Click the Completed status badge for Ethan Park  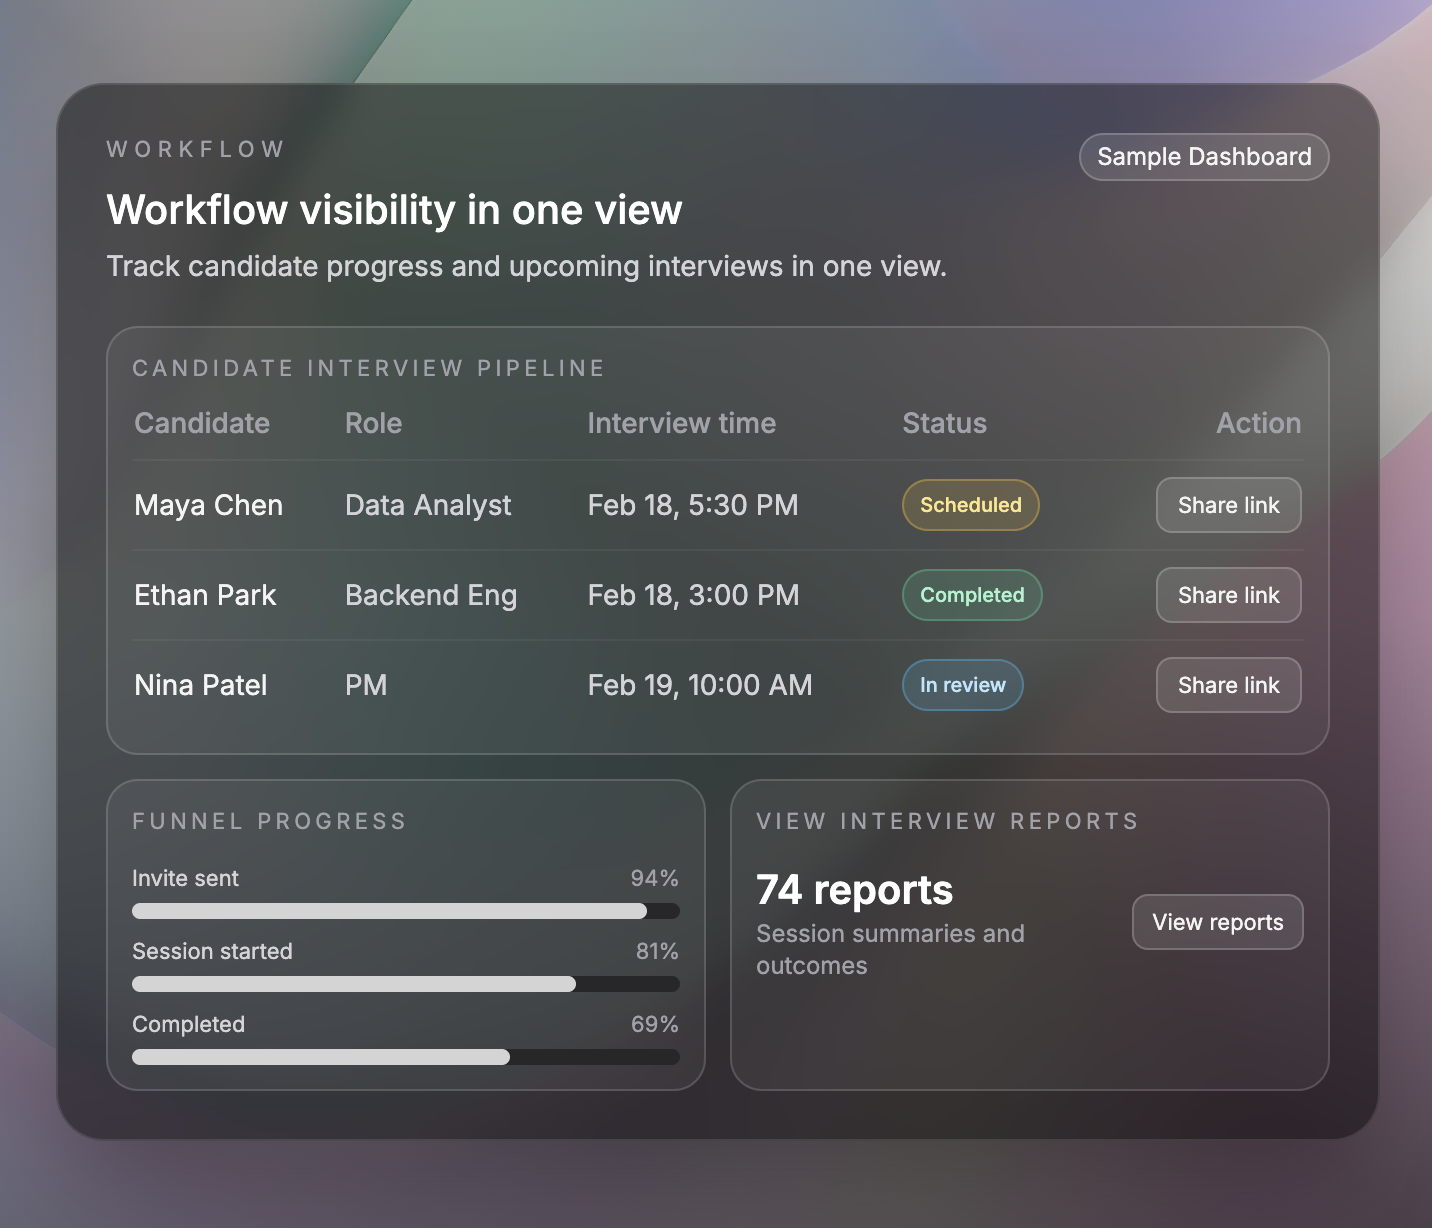point(971,595)
